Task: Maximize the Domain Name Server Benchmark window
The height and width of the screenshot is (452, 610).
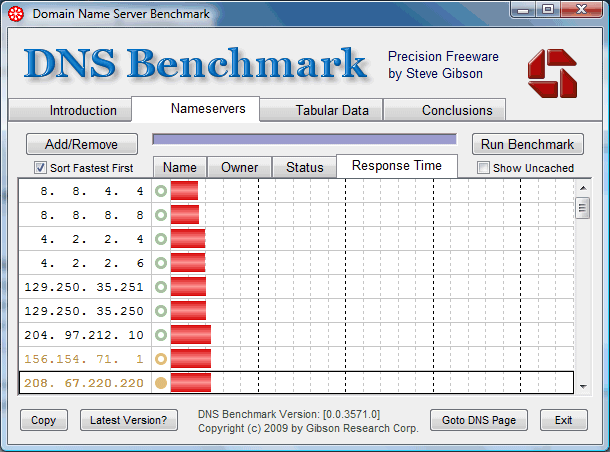Action: coord(548,9)
